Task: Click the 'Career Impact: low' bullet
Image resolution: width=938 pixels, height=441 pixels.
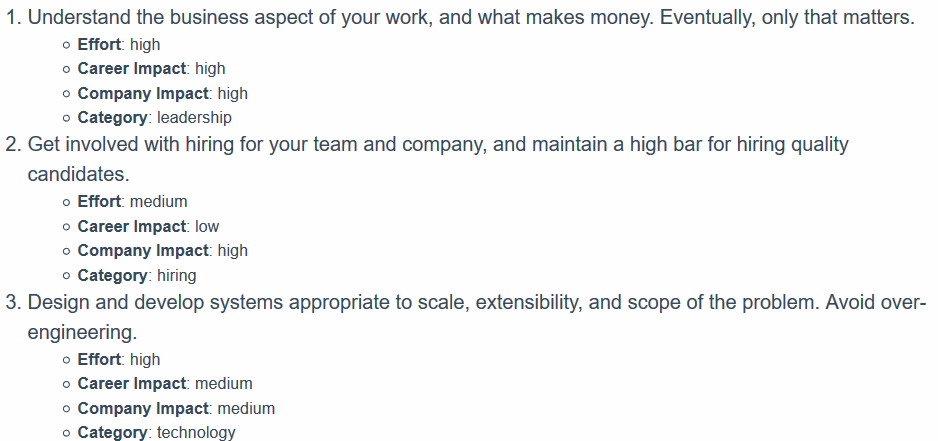Action: coord(148,227)
